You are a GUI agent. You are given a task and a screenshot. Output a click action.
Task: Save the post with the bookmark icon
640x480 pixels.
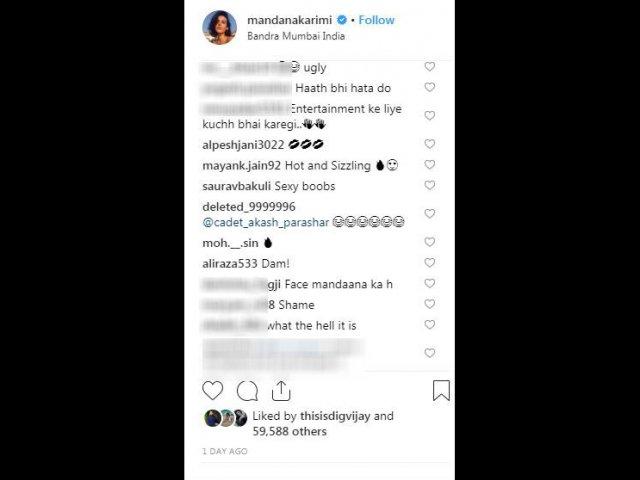point(441,391)
